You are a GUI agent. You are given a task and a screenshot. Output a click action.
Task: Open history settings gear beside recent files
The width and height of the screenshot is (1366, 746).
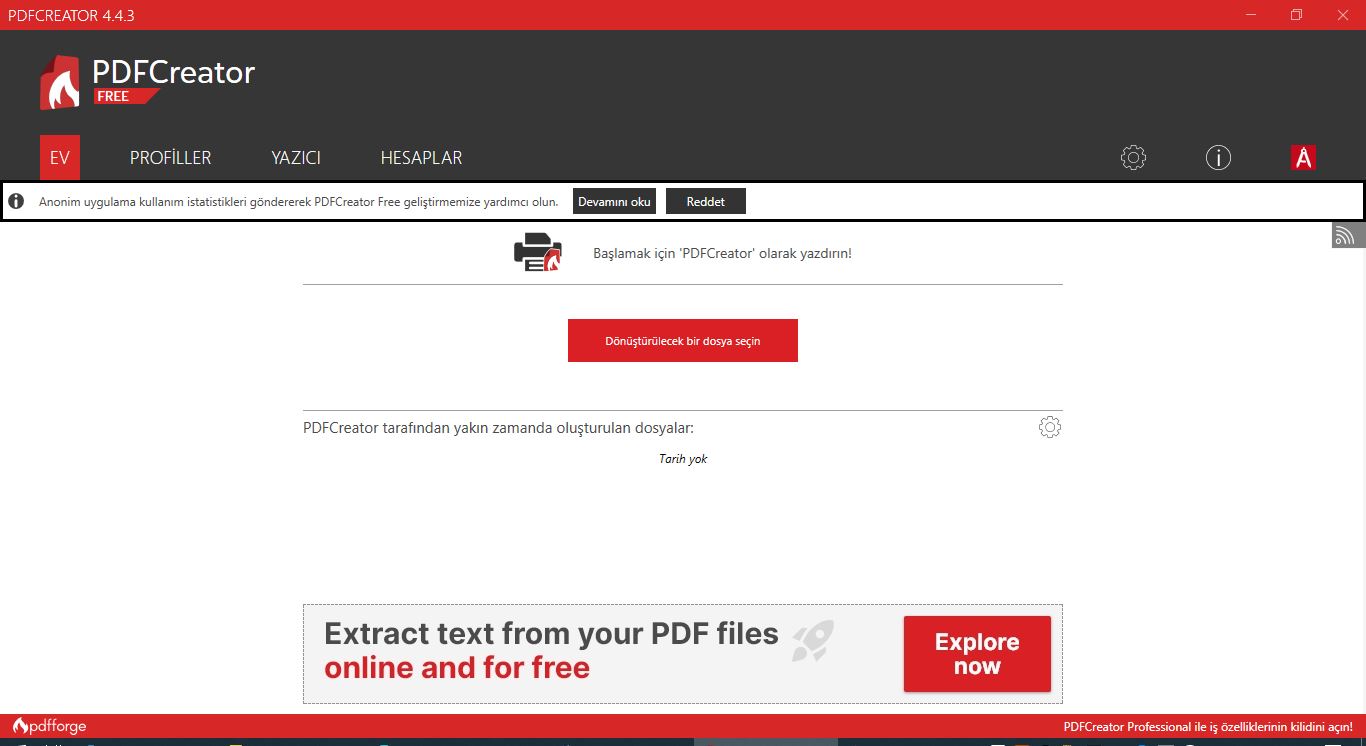tap(1050, 428)
